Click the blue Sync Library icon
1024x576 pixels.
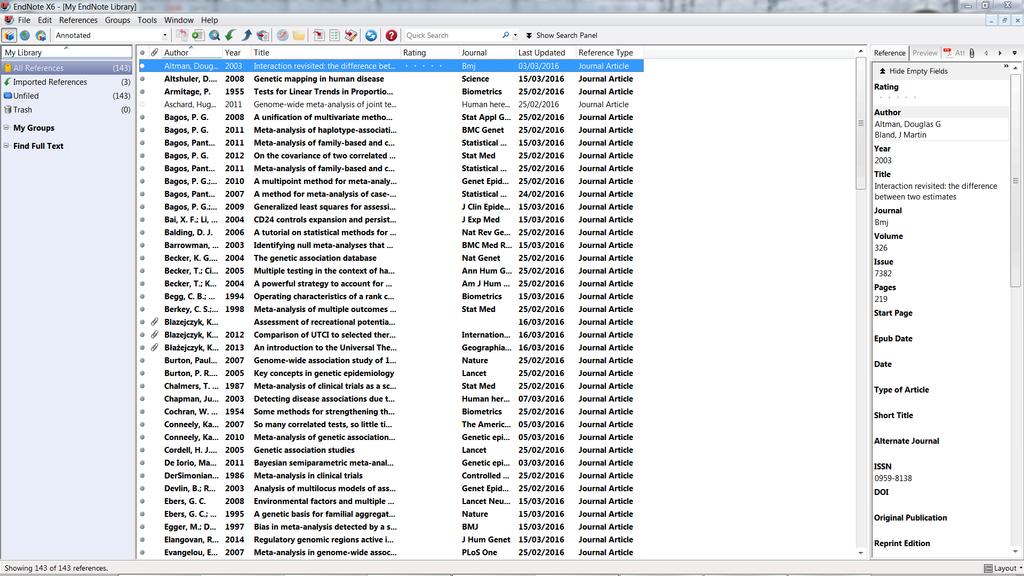(371, 35)
